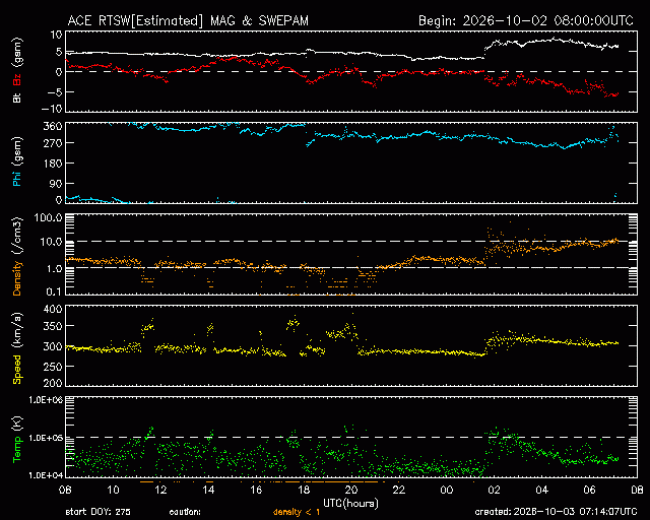This screenshot has width=650, height=520.
Task: Click the '12' hour label on time axis
Action: [x=161, y=490]
